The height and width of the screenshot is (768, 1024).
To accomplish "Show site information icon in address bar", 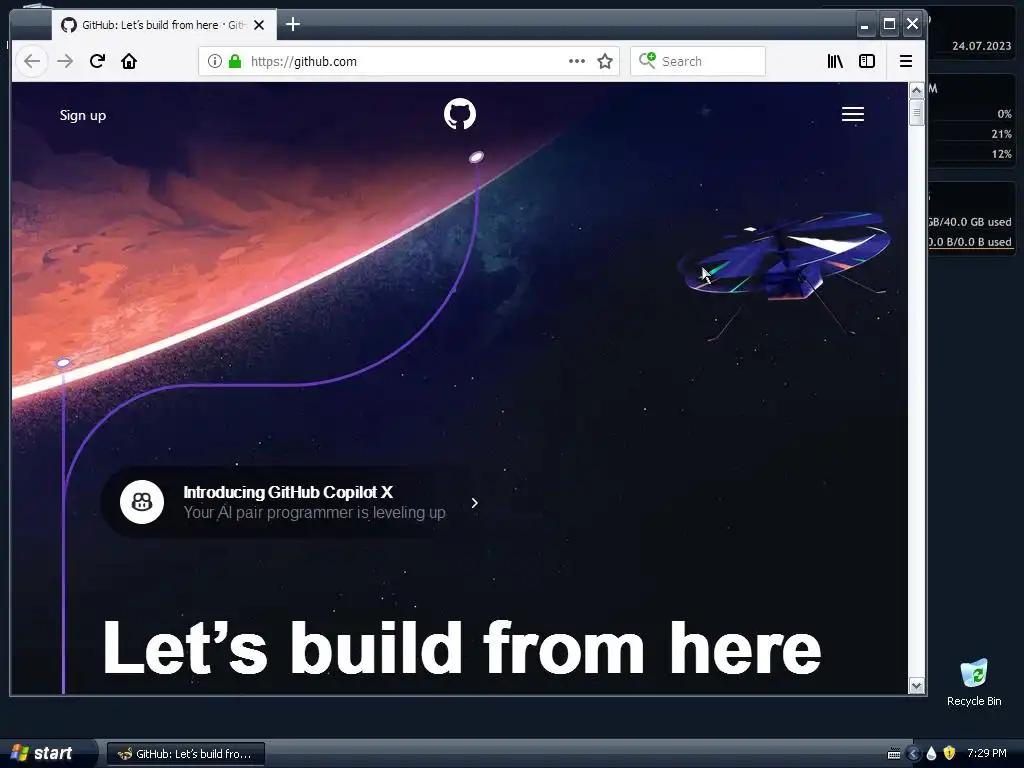I will (x=214, y=61).
